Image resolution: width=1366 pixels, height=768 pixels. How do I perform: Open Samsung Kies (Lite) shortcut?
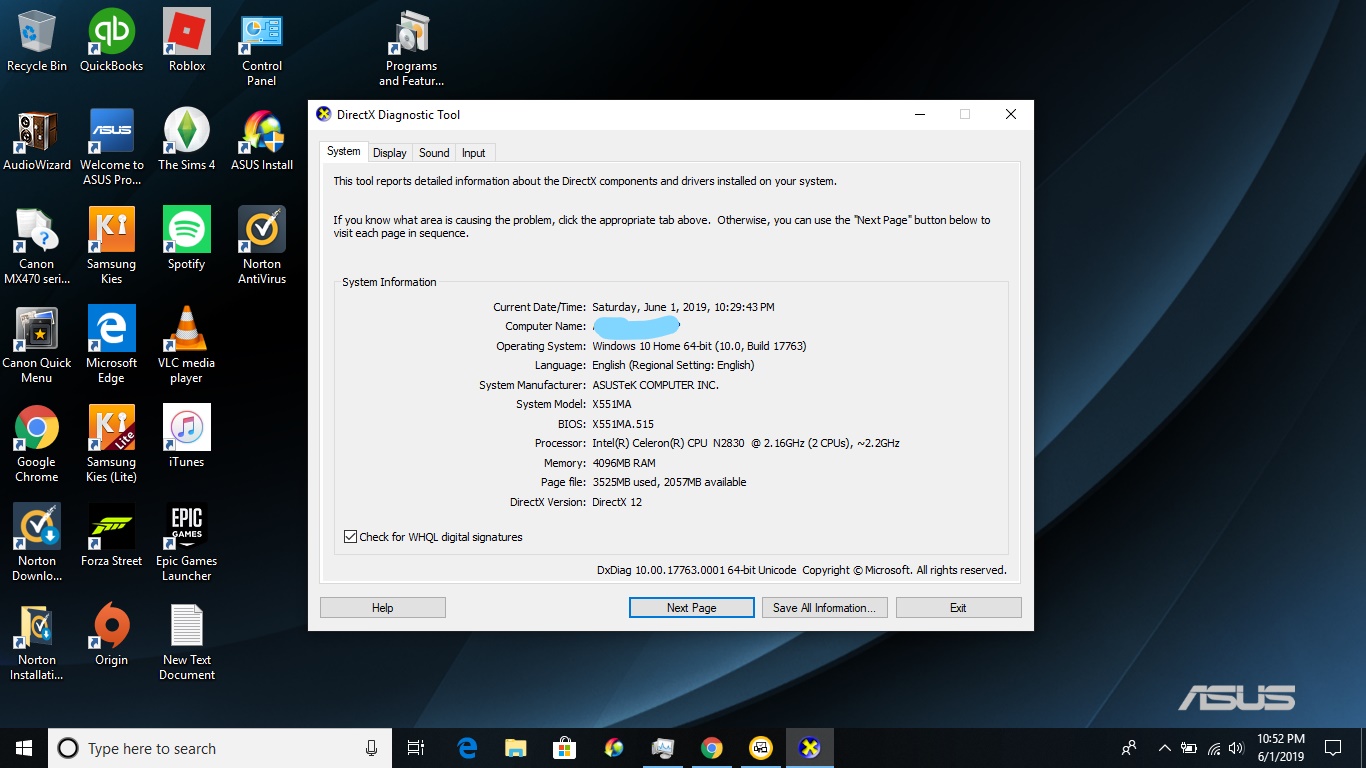click(111, 445)
